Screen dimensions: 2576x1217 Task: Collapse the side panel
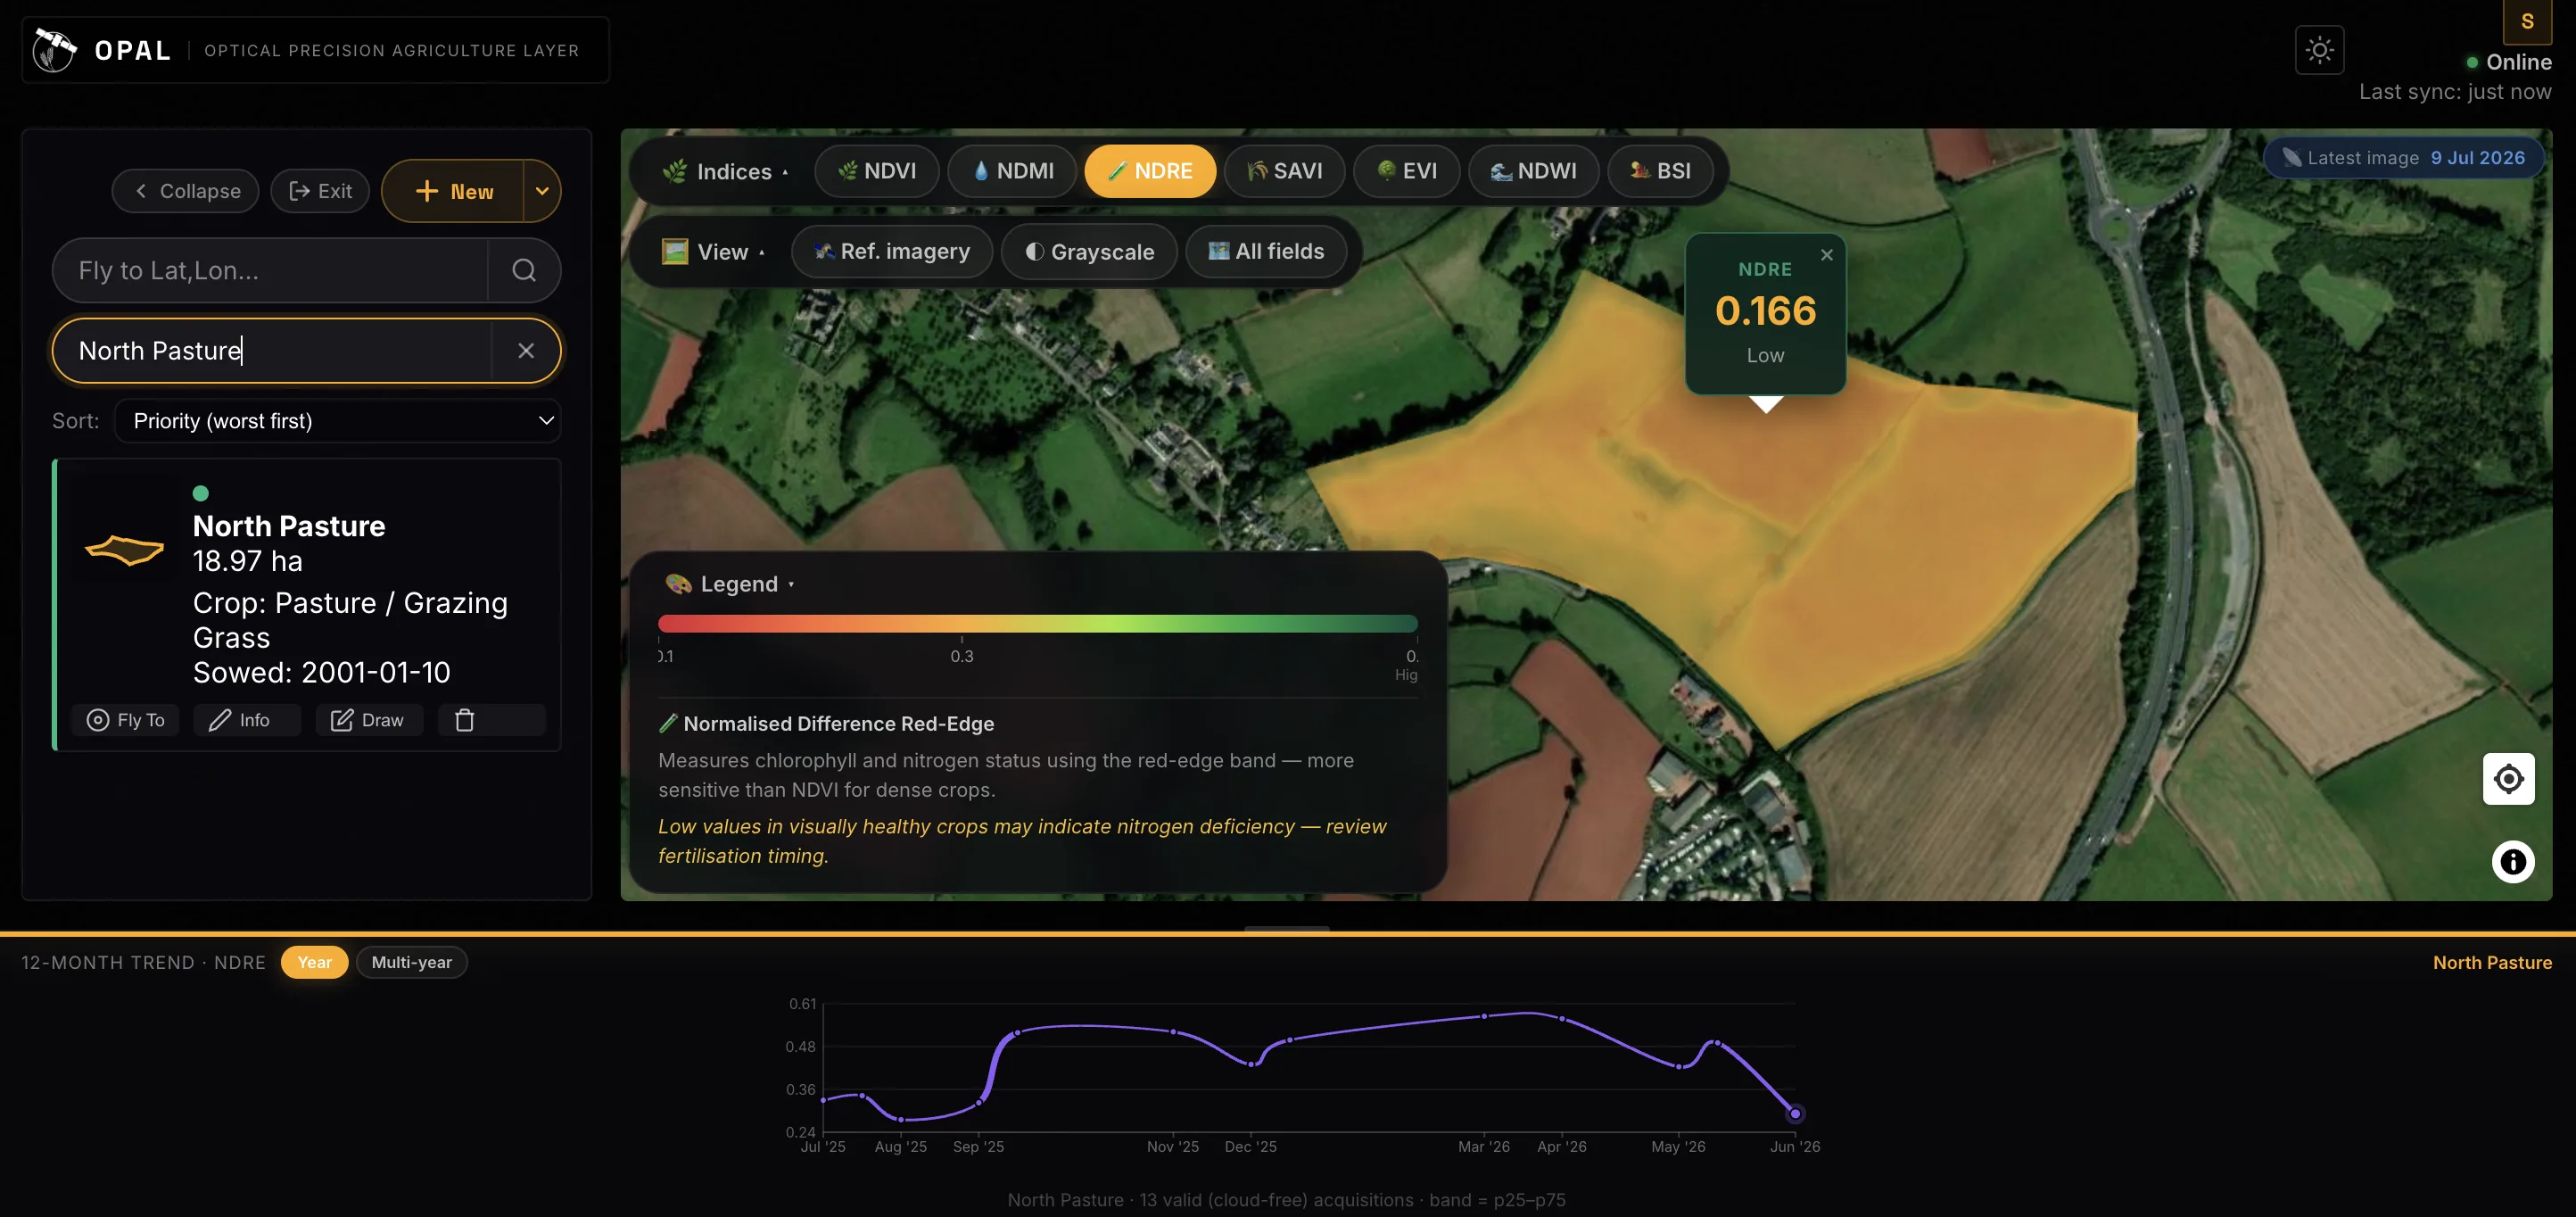point(186,191)
